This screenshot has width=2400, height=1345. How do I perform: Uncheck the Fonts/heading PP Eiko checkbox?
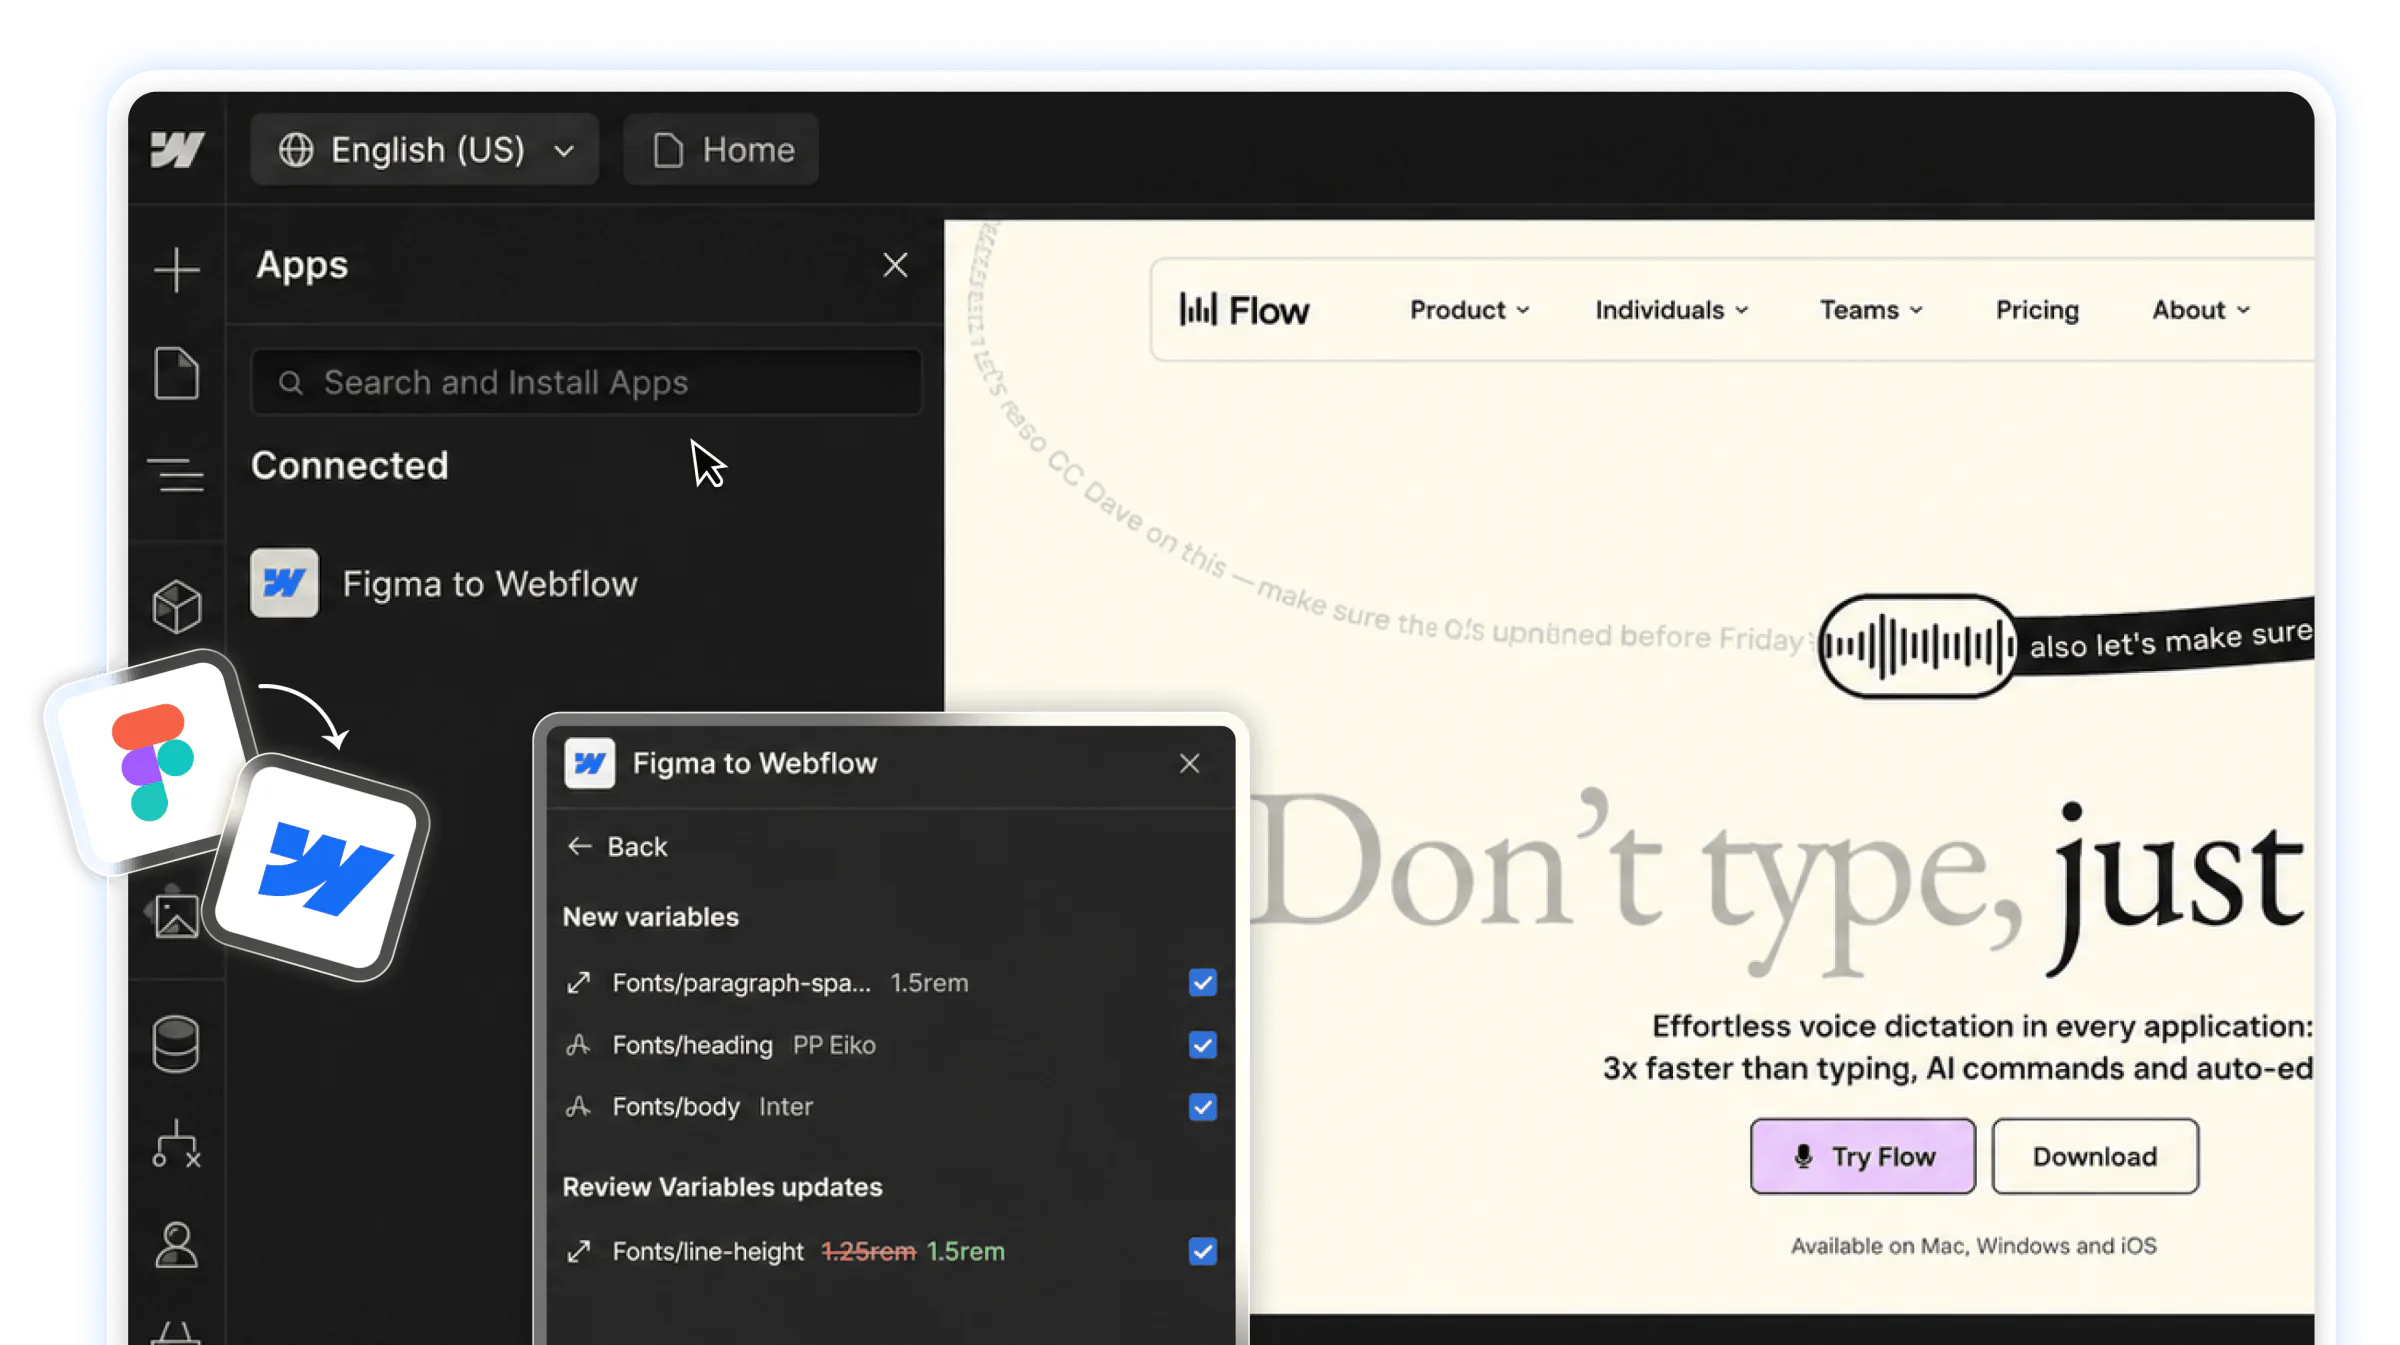[1203, 1045]
